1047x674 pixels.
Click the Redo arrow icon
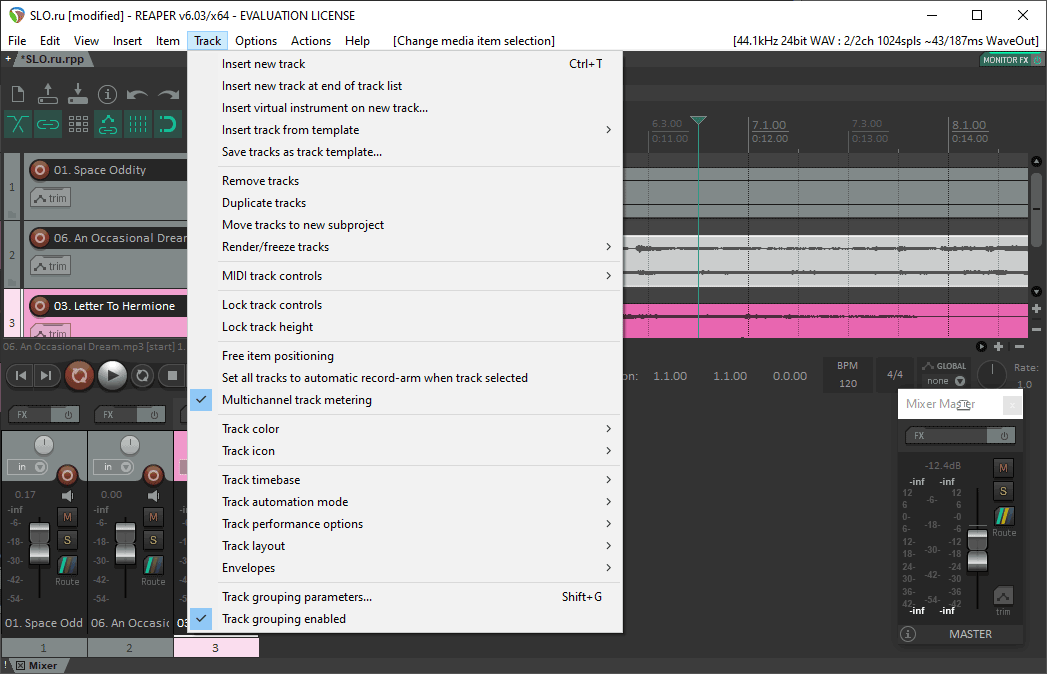tap(168, 94)
